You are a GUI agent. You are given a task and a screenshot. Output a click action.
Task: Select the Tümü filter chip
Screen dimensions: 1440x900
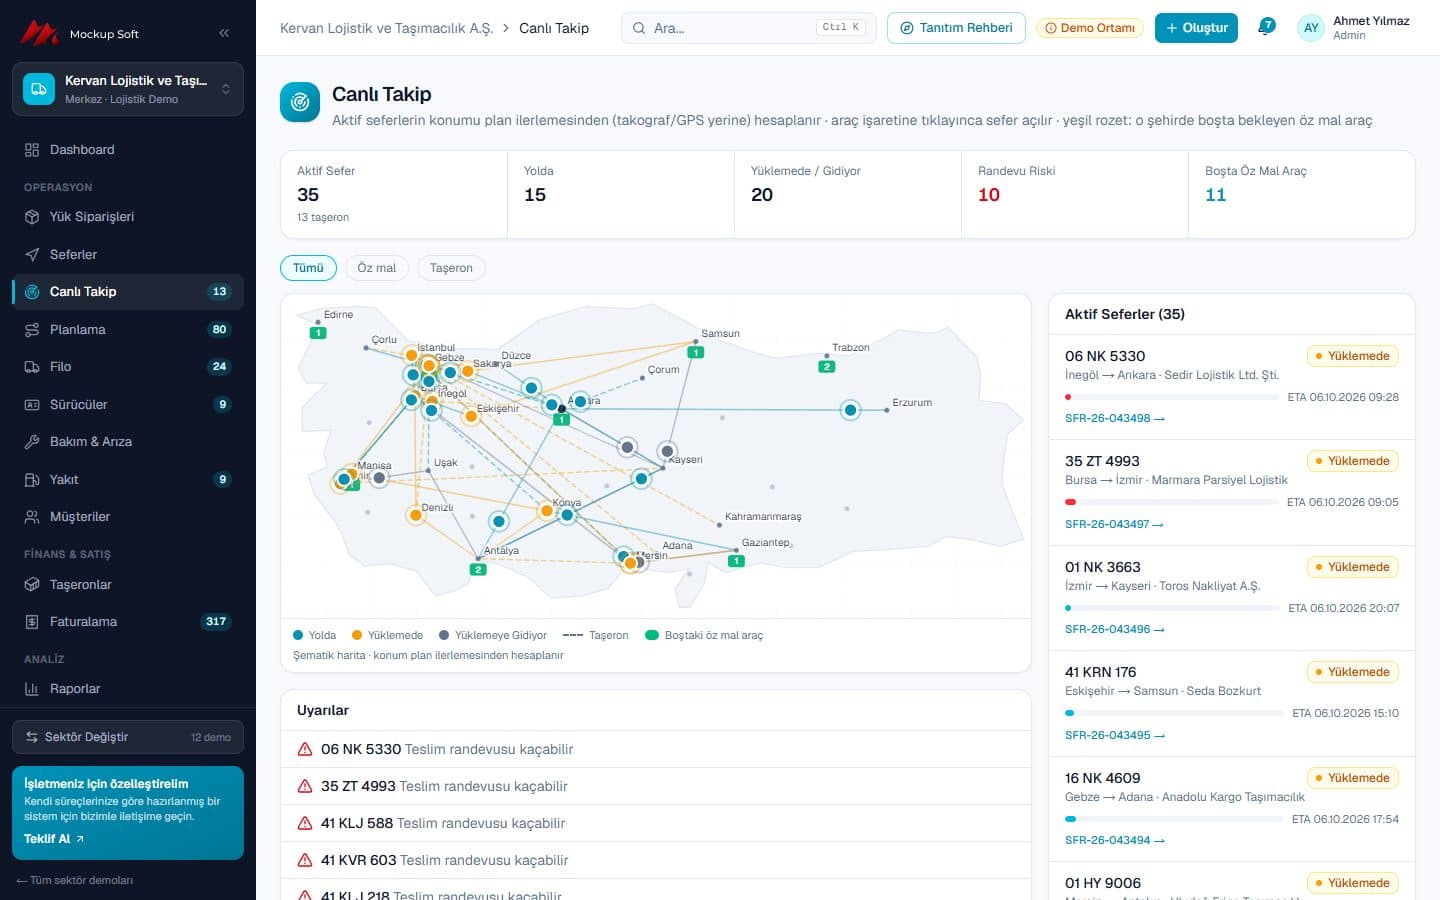pyautogui.click(x=308, y=268)
